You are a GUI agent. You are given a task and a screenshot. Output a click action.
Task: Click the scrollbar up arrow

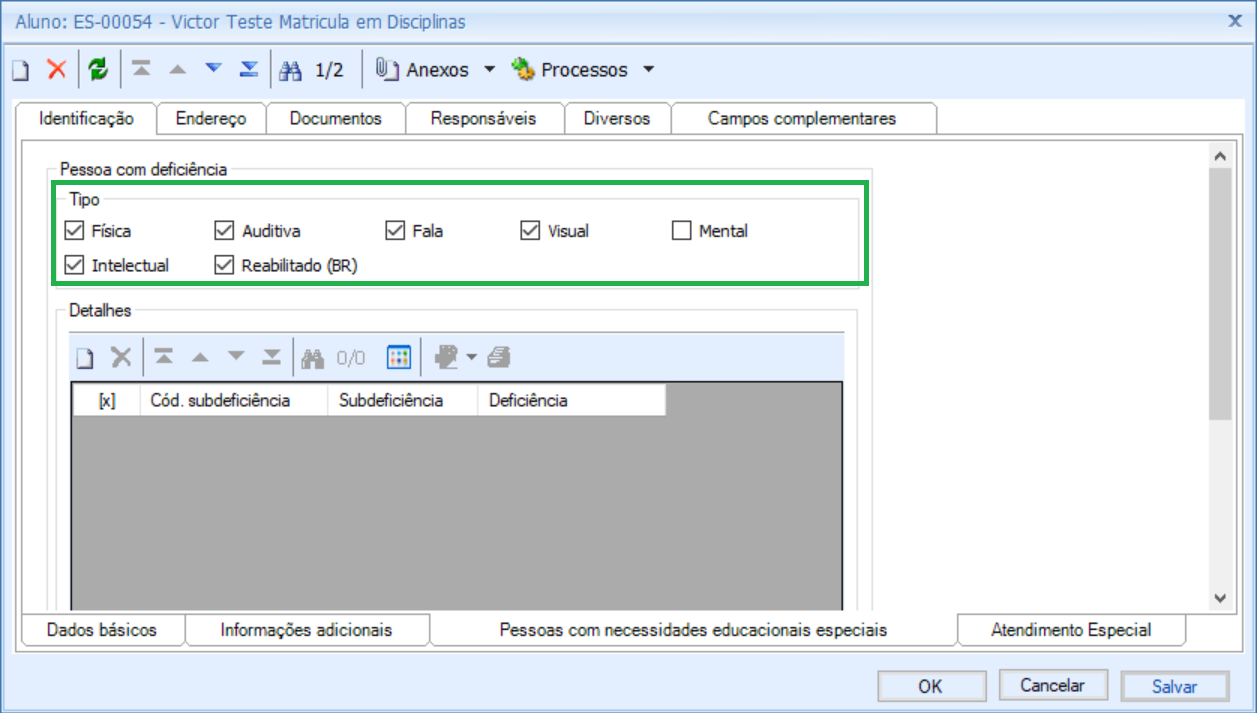[x=1219, y=157]
